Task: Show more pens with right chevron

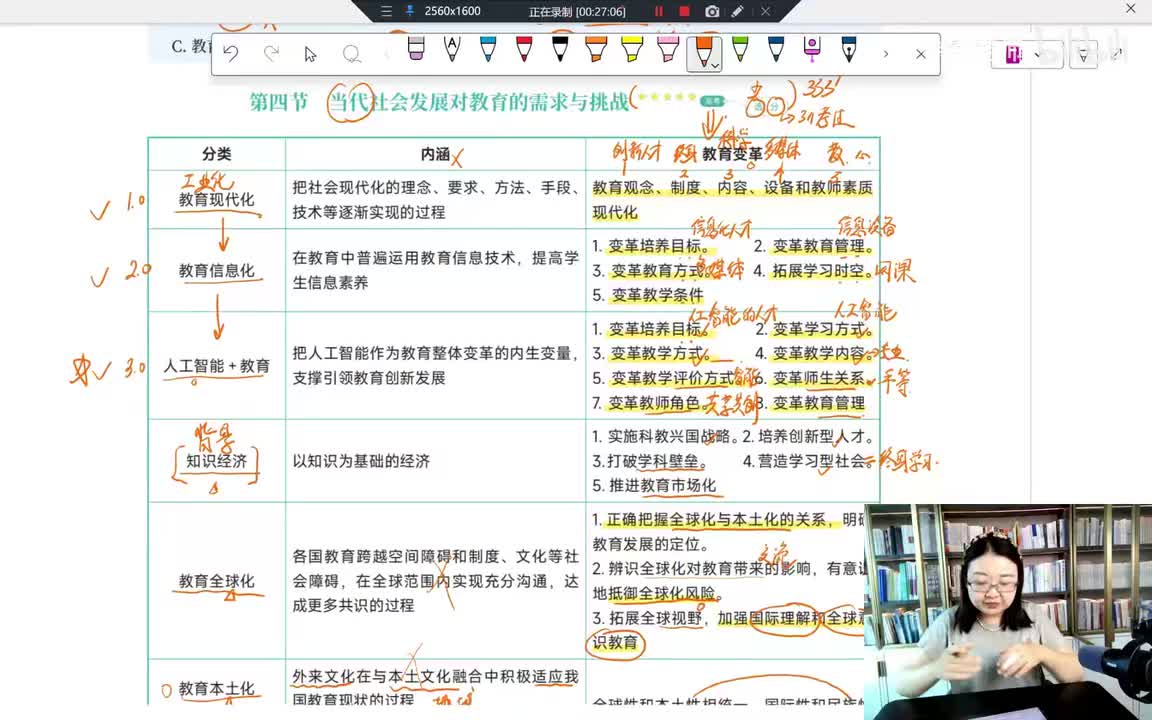Action: [885, 54]
